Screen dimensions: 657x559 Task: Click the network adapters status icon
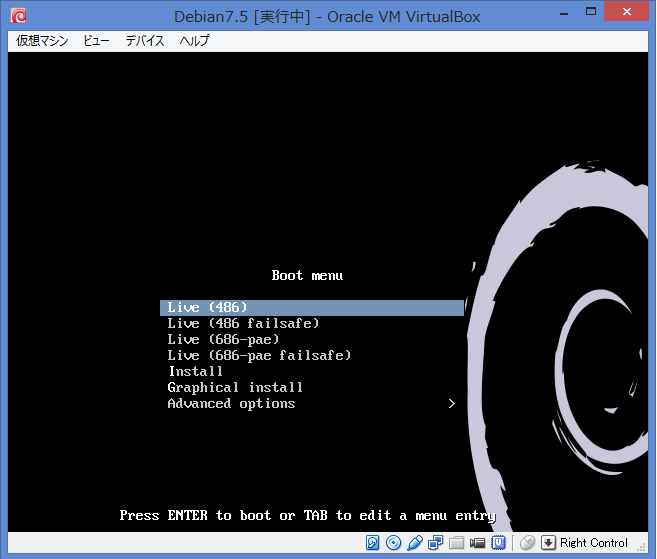(435, 543)
